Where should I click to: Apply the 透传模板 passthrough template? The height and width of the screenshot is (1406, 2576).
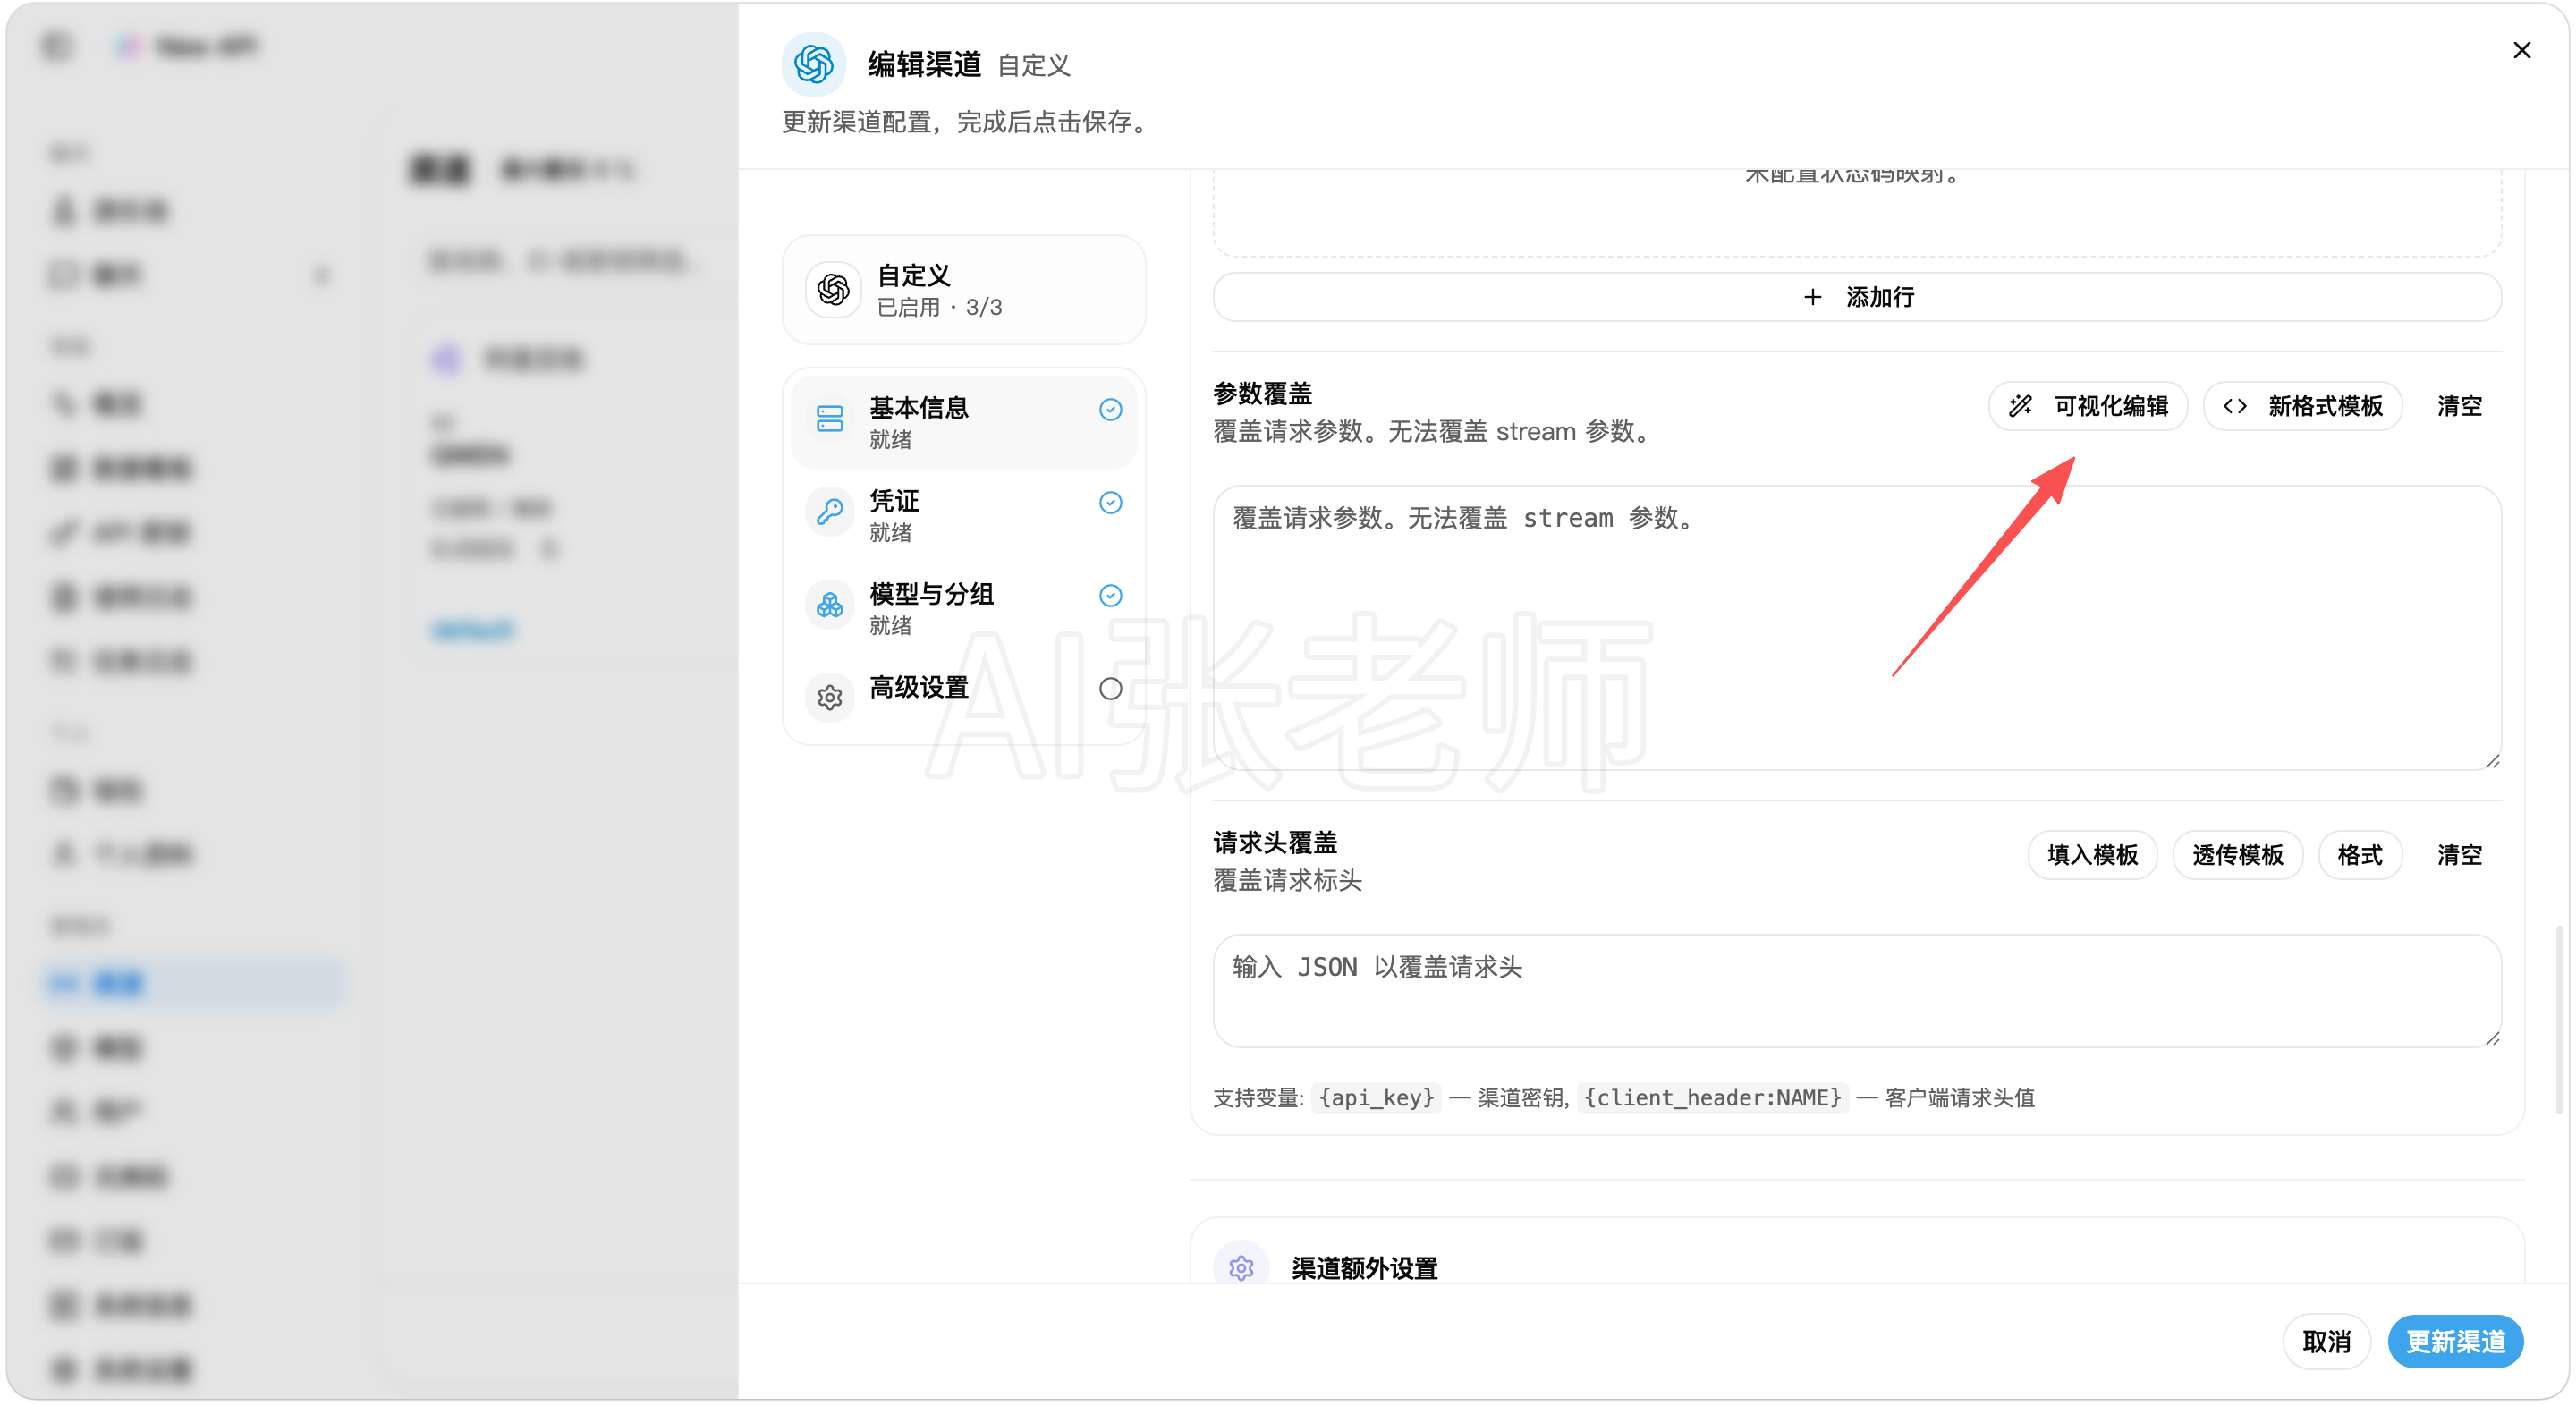(x=2237, y=855)
